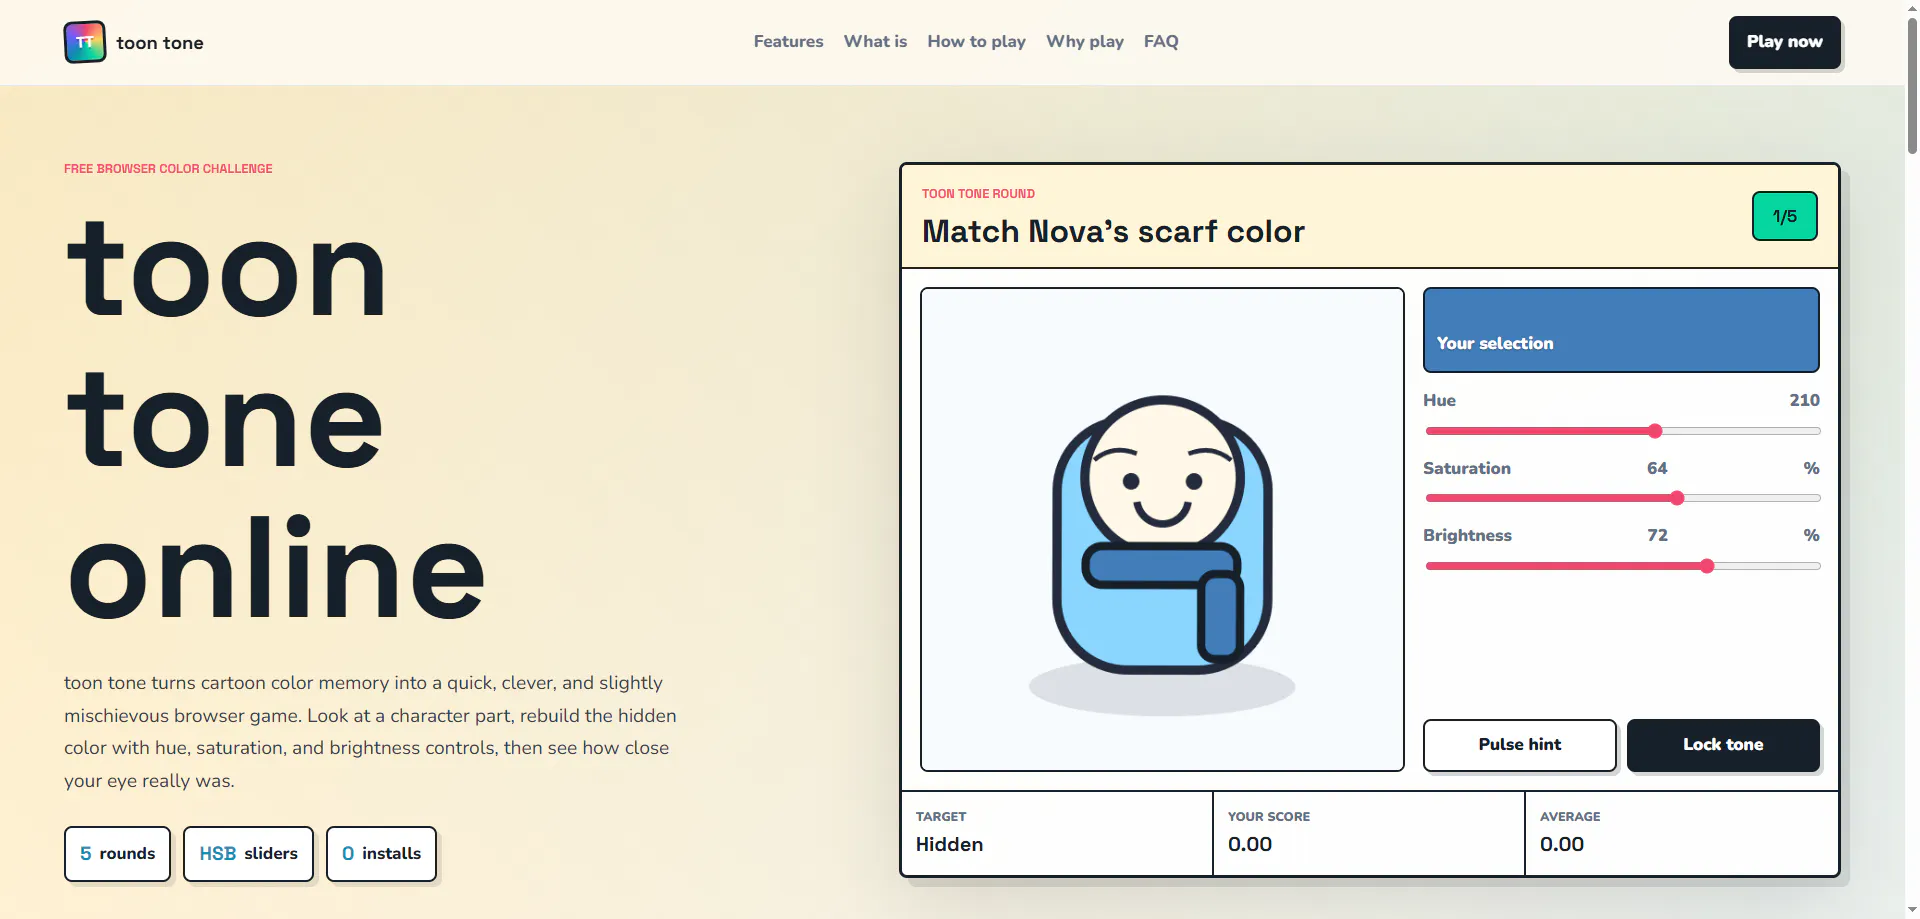Click the Pulse hint button
Screen dimensions: 1920x919
(x=1519, y=745)
